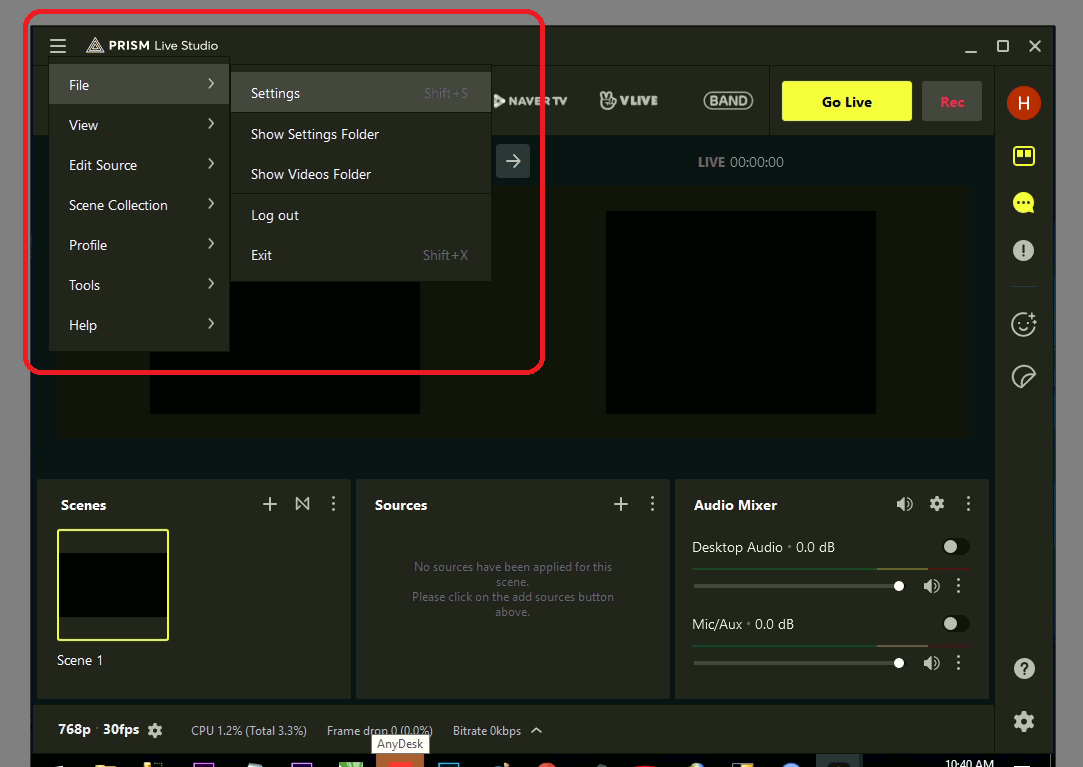Mute the Desktop Audio speaker icon

(x=931, y=585)
